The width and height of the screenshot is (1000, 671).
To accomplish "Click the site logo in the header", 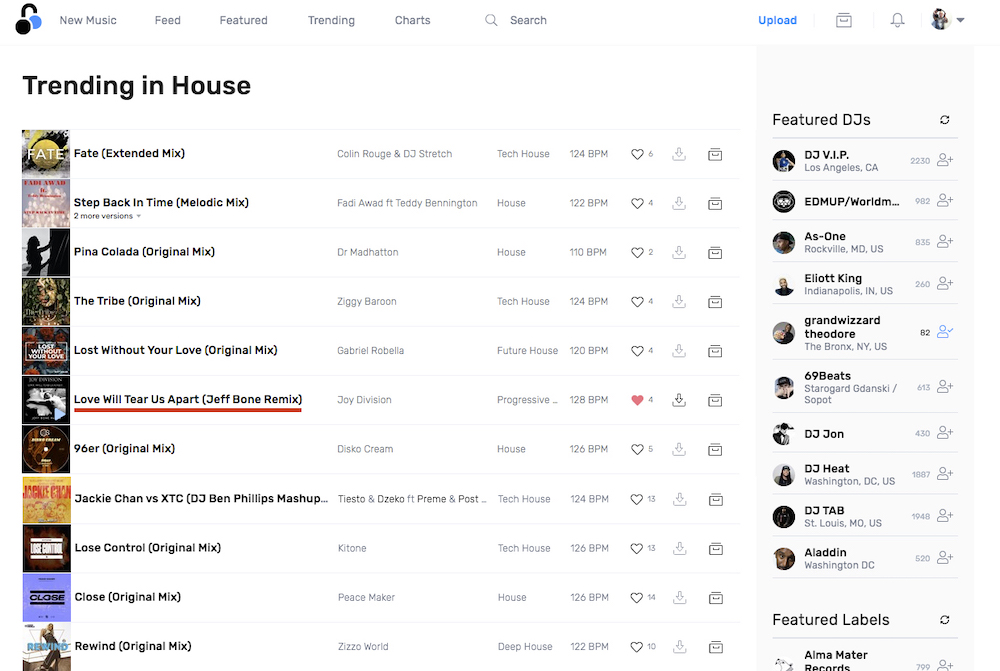I will click(x=28, y=19).
